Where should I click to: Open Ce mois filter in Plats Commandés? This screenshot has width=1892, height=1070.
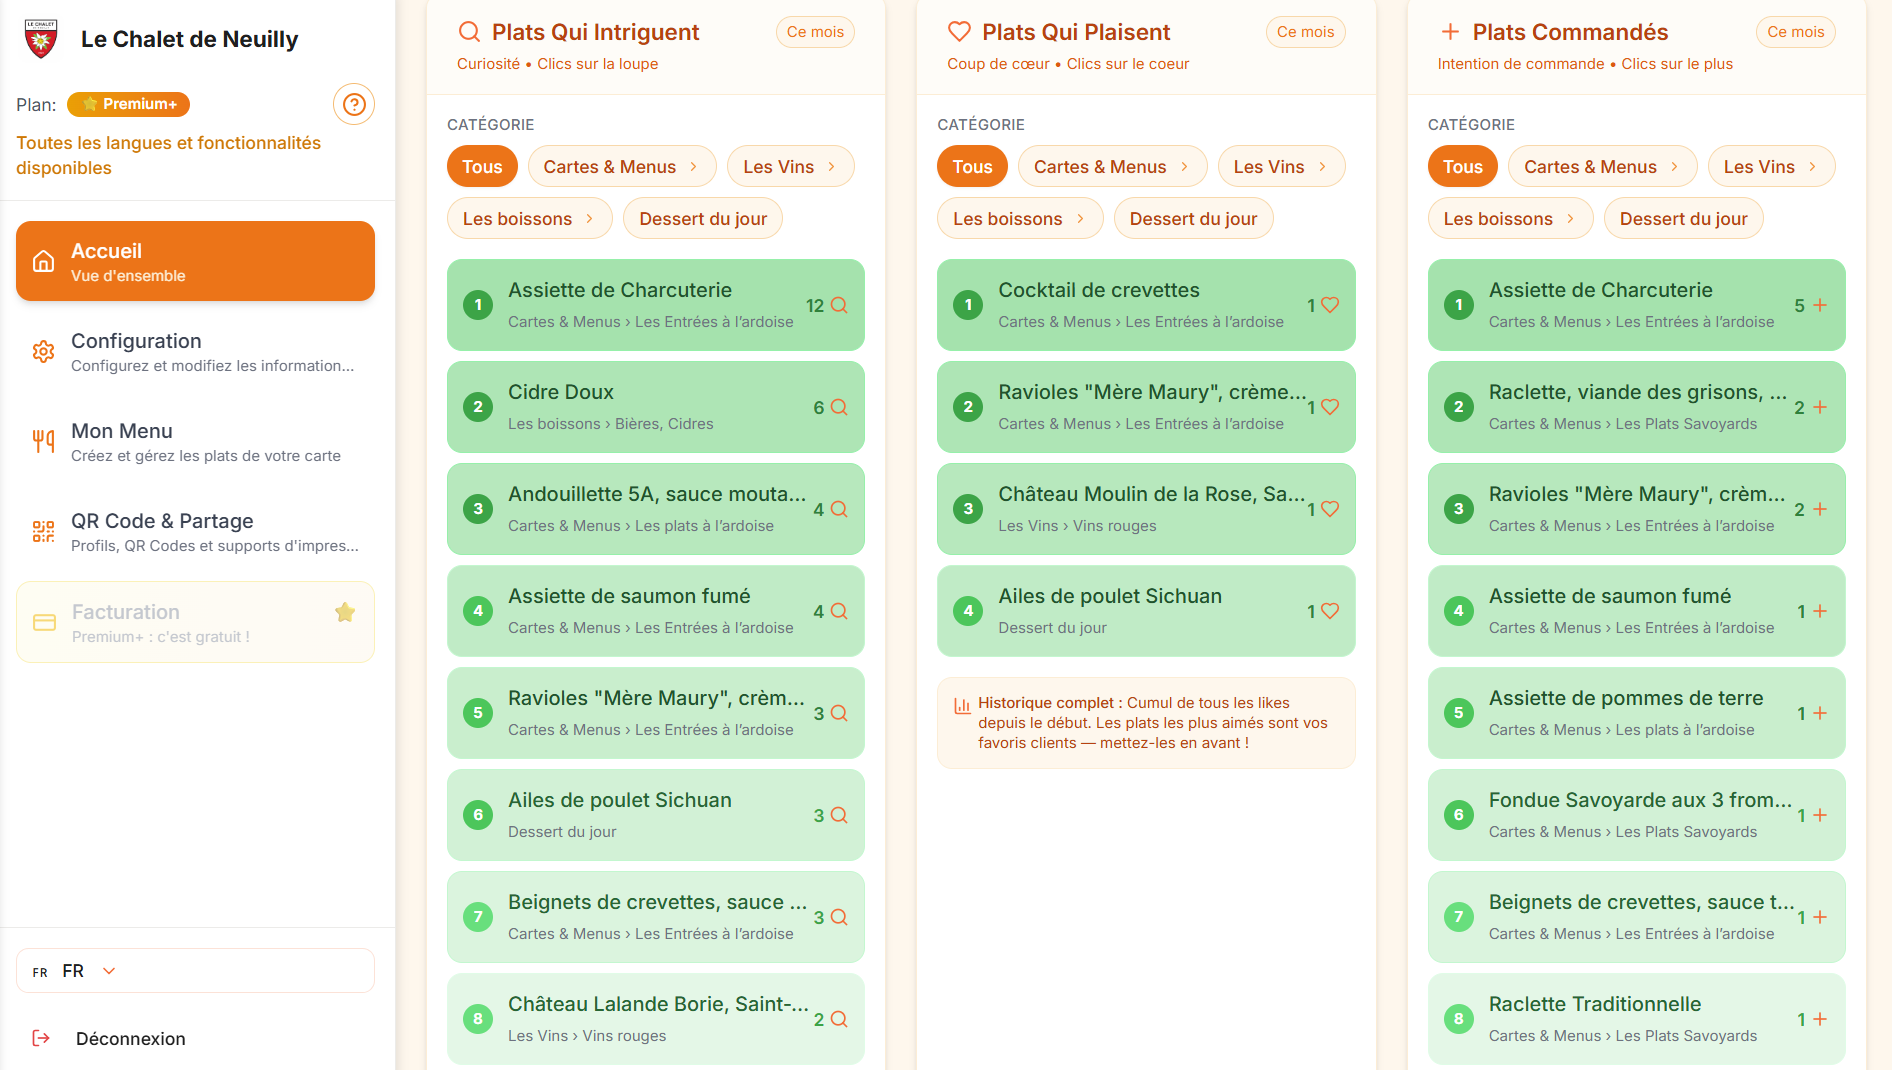(1795, 32)
